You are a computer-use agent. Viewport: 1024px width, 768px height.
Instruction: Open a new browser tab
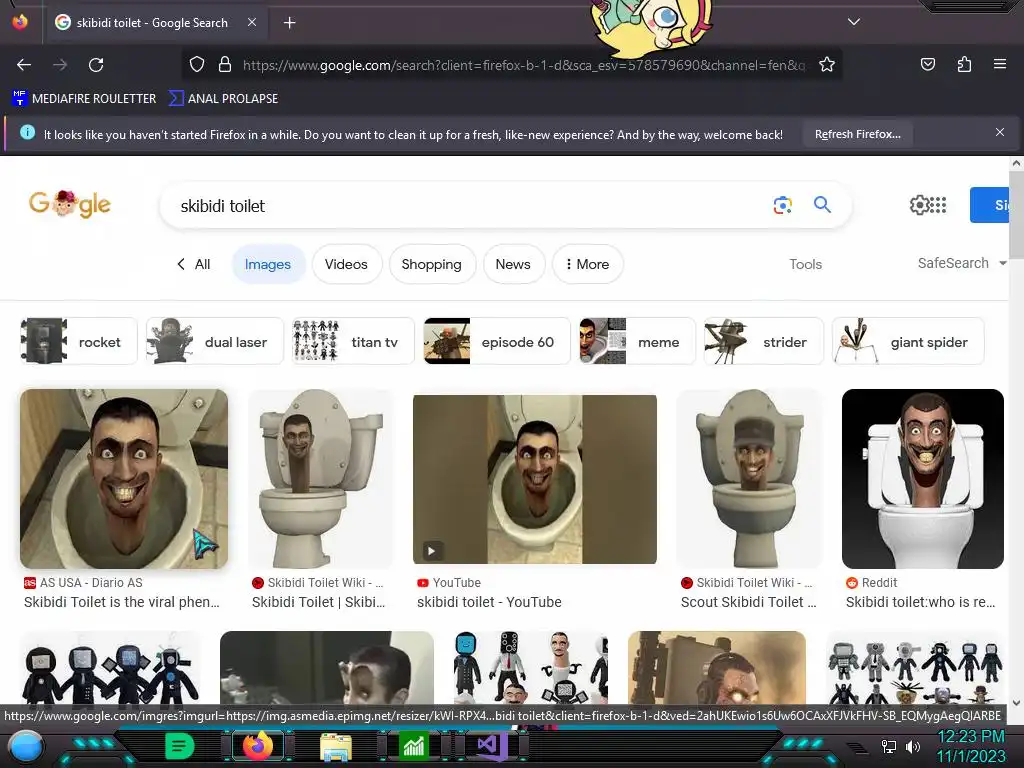click(289, 23)
